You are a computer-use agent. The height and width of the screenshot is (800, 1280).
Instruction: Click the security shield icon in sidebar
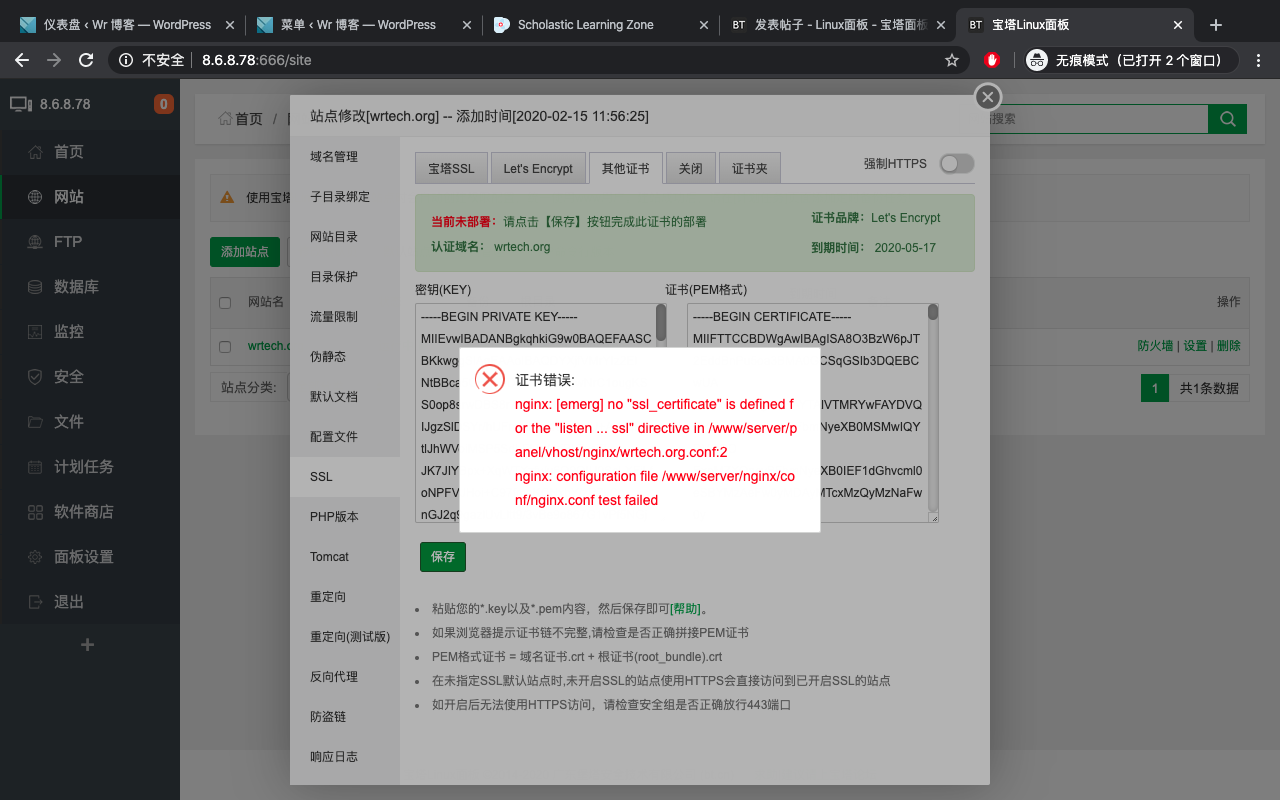[36, 377]
